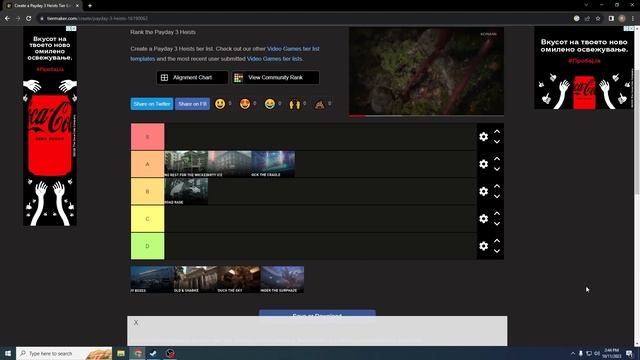React with the poop emoji
This screenshot has width=640, height=360.
click(x=320, y=104)
